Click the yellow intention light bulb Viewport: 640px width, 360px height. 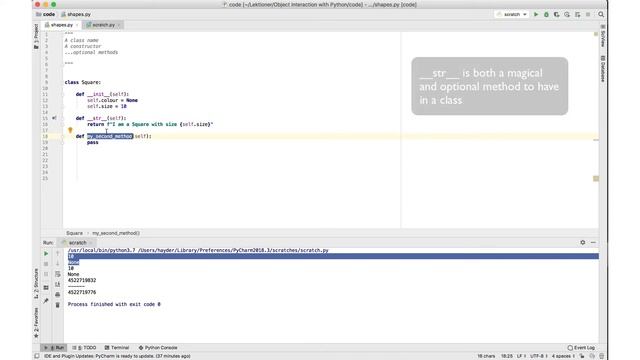tap(70, 130)
